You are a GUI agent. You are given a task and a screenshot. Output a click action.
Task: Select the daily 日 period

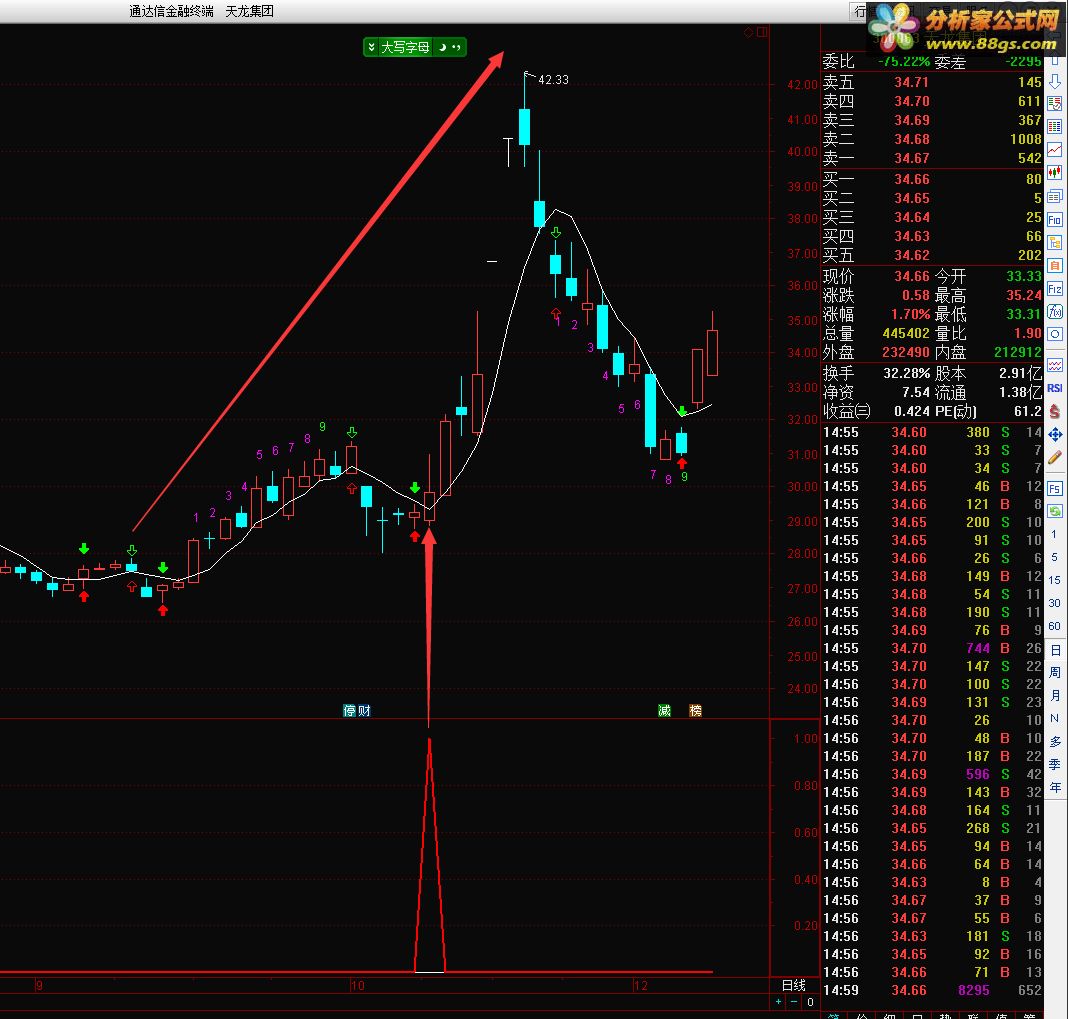click(1054, 650)
